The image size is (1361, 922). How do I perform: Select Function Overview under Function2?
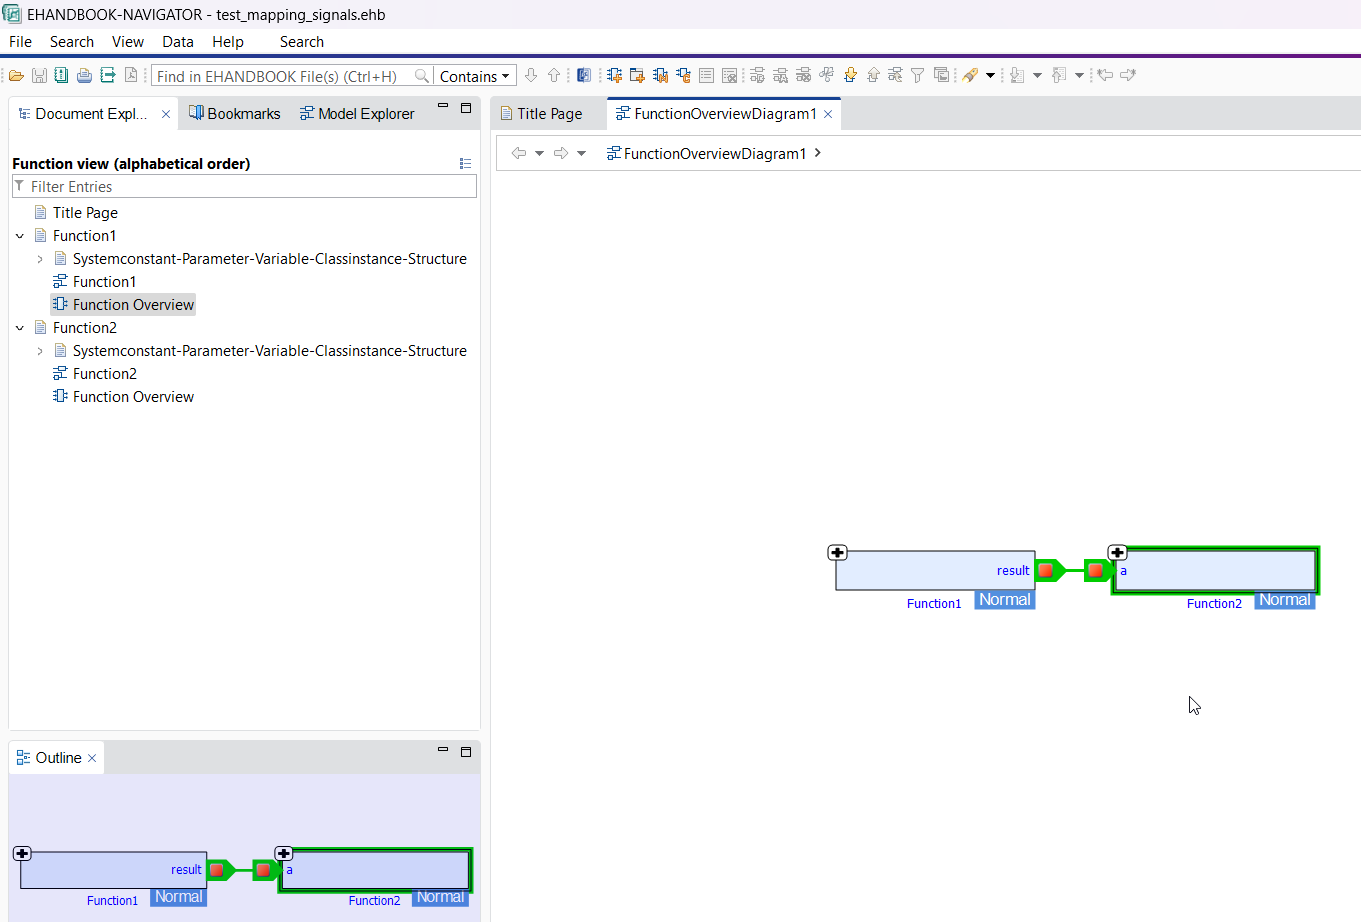(133, 397)
